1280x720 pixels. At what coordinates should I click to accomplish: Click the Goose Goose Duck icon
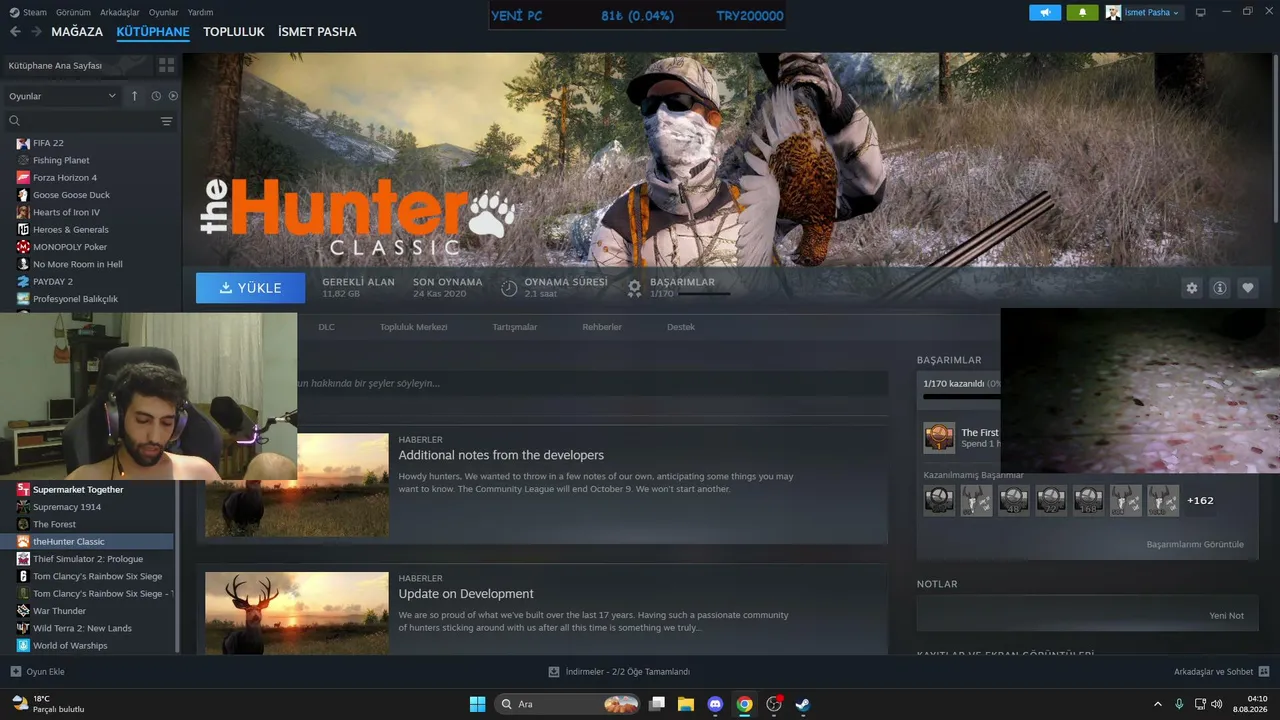(23, 195)
